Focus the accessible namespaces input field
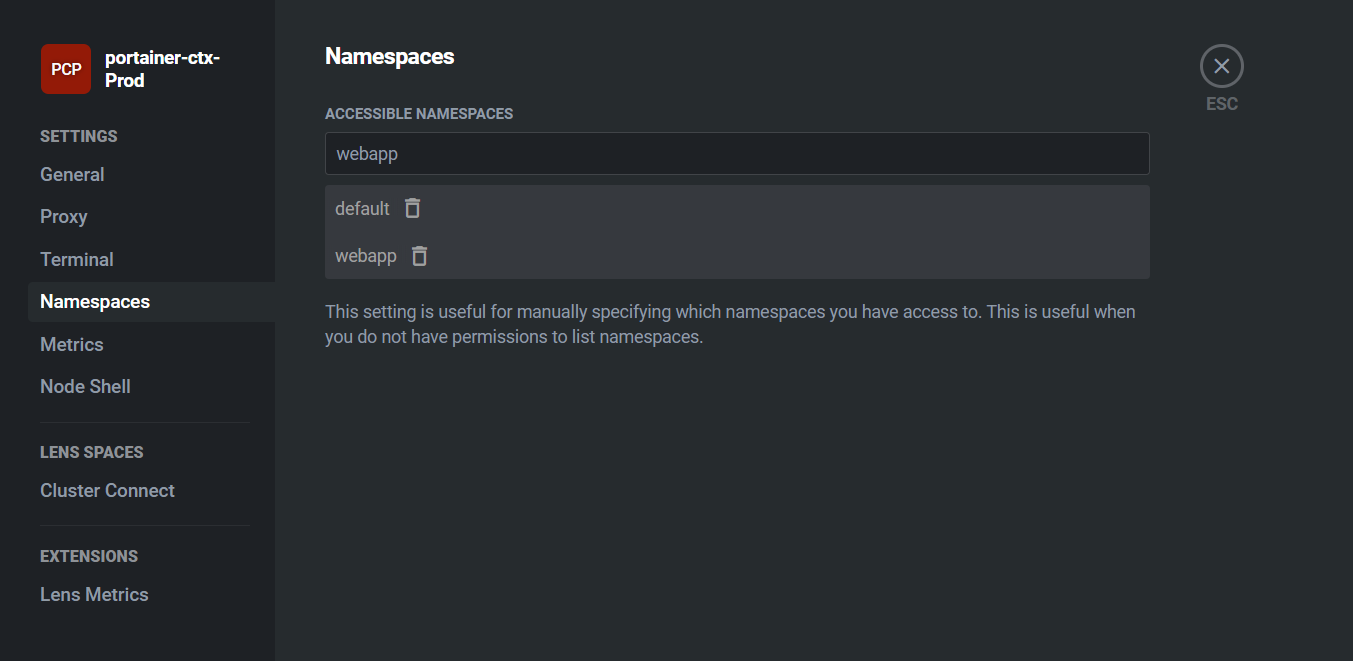The image size is (1353, 661). (737, 154)
